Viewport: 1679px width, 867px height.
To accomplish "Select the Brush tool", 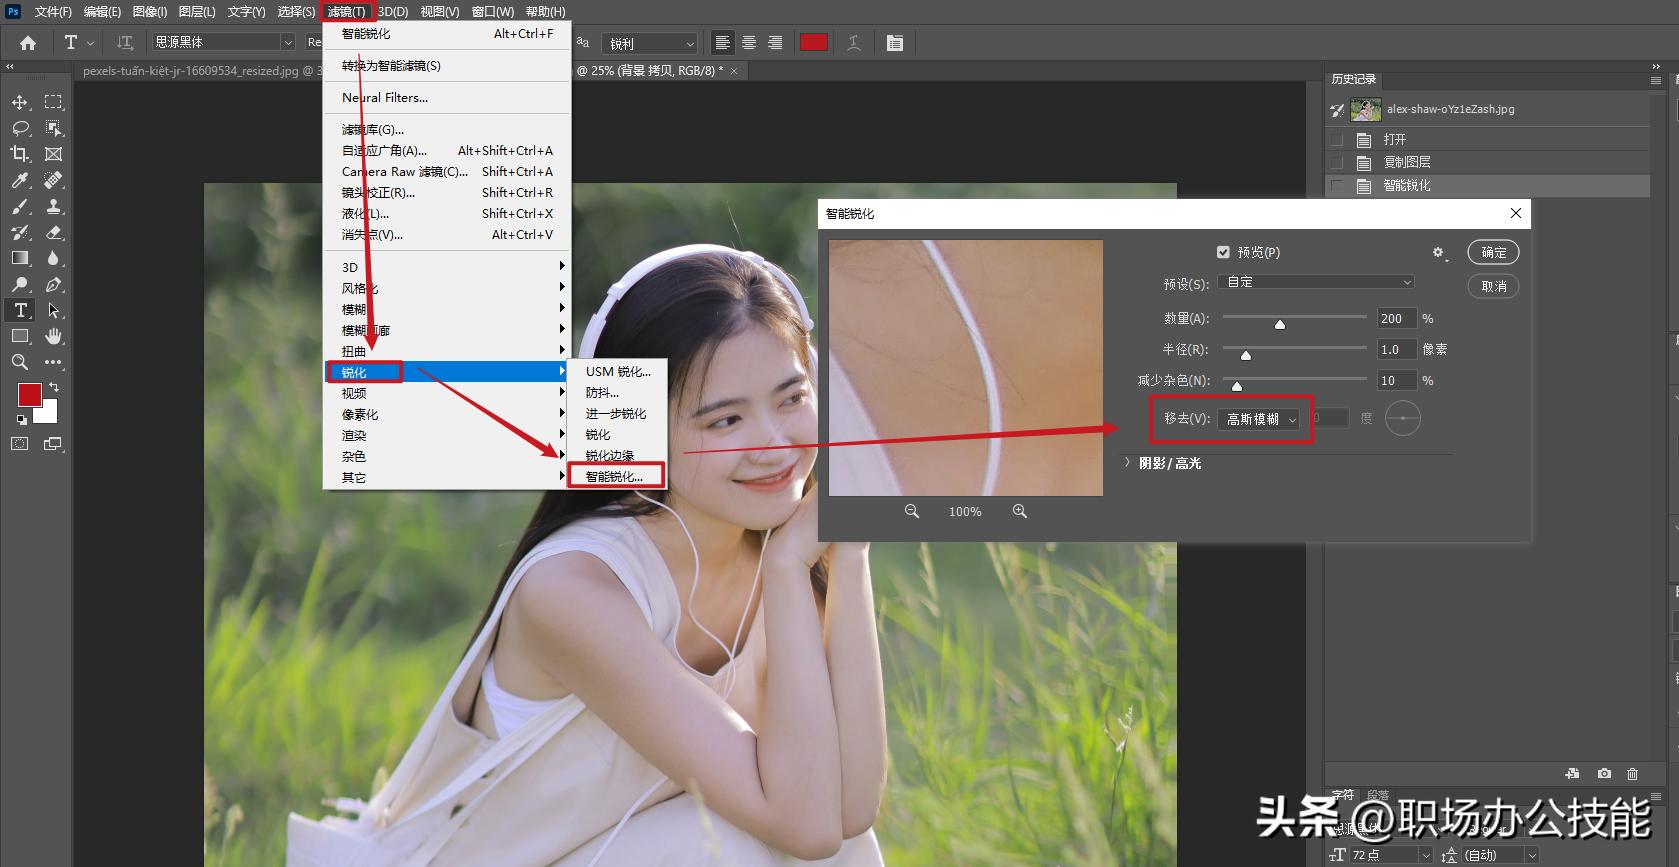I will coord(20,206).
